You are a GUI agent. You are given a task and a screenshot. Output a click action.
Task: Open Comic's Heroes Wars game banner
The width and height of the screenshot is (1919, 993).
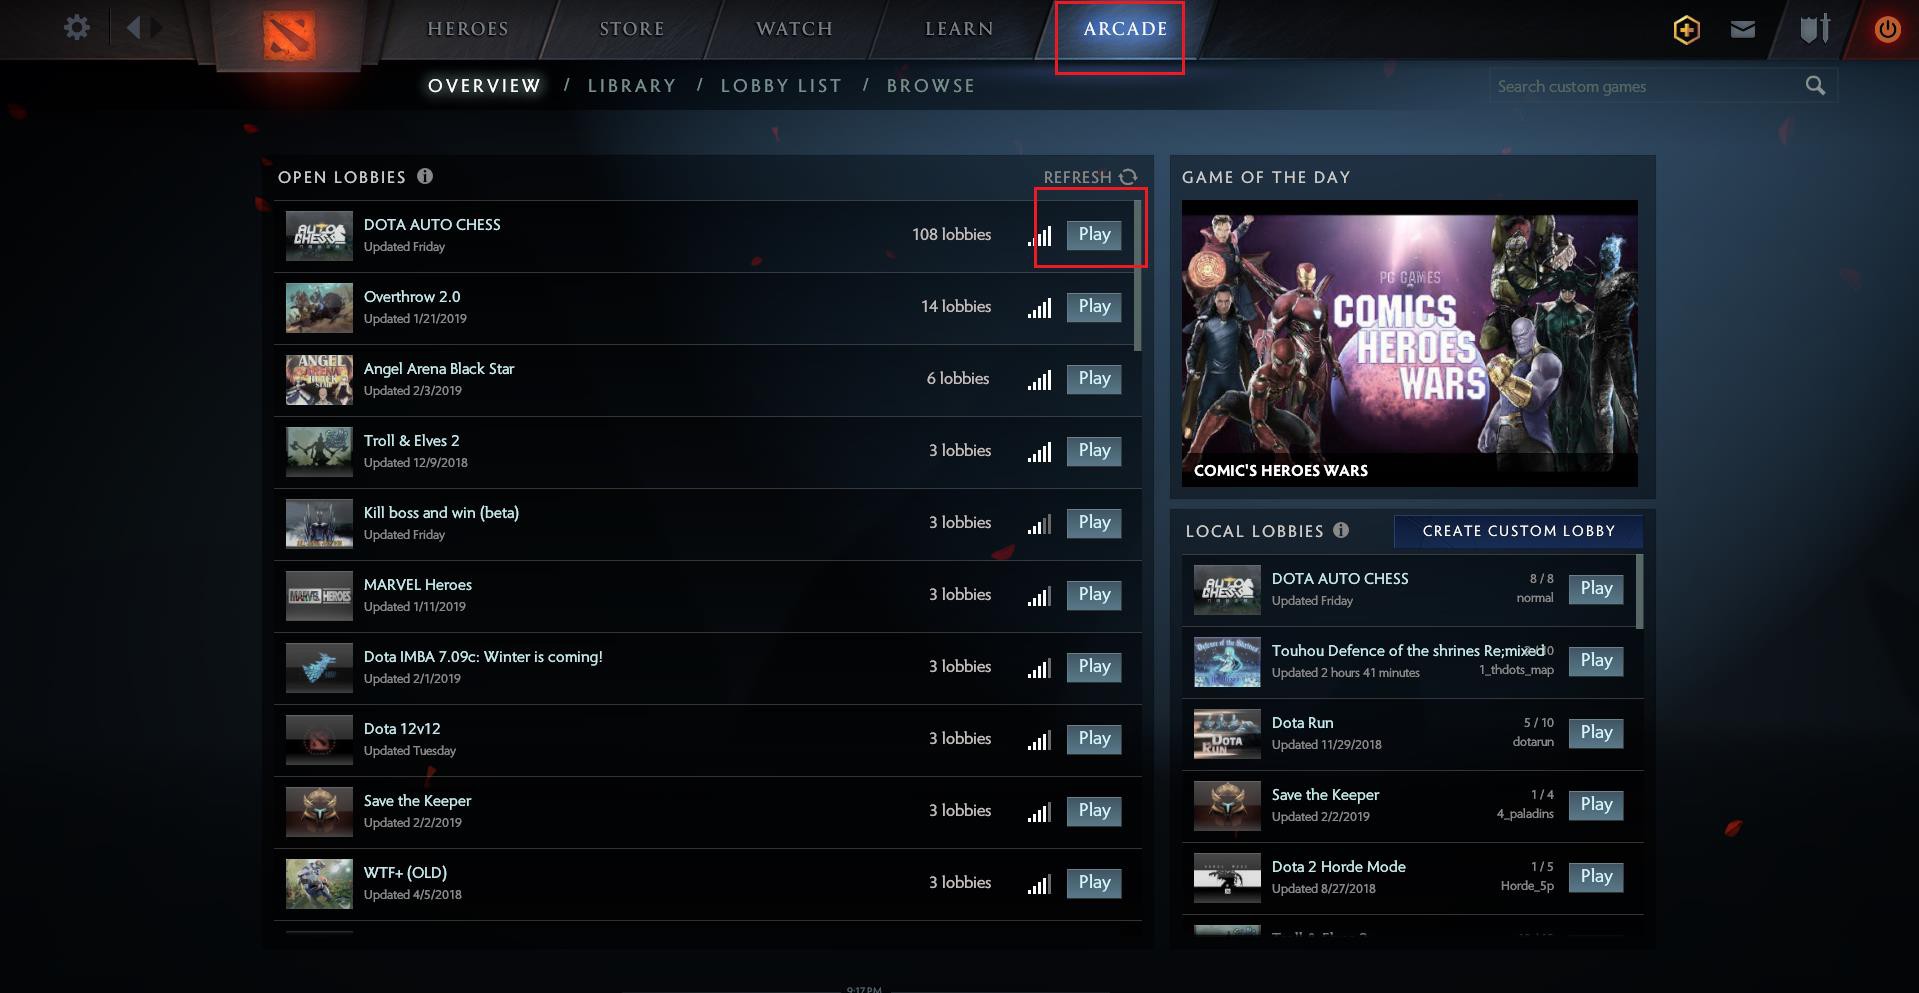[1409, 343]
